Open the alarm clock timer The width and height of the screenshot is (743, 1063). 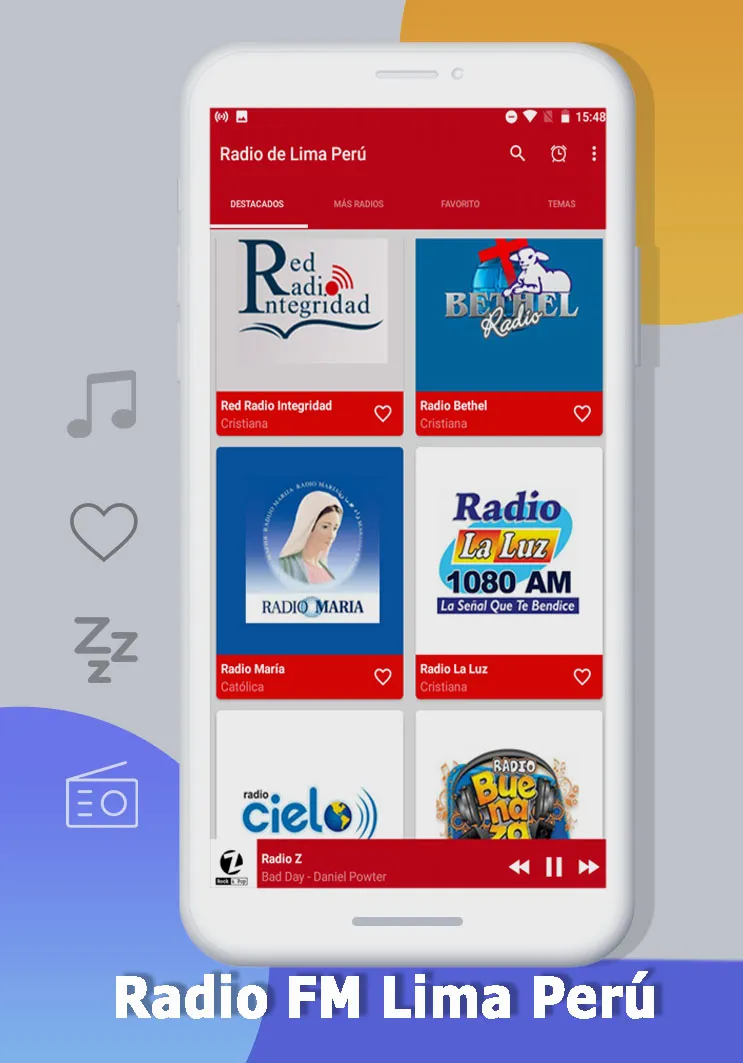(558, 153)
